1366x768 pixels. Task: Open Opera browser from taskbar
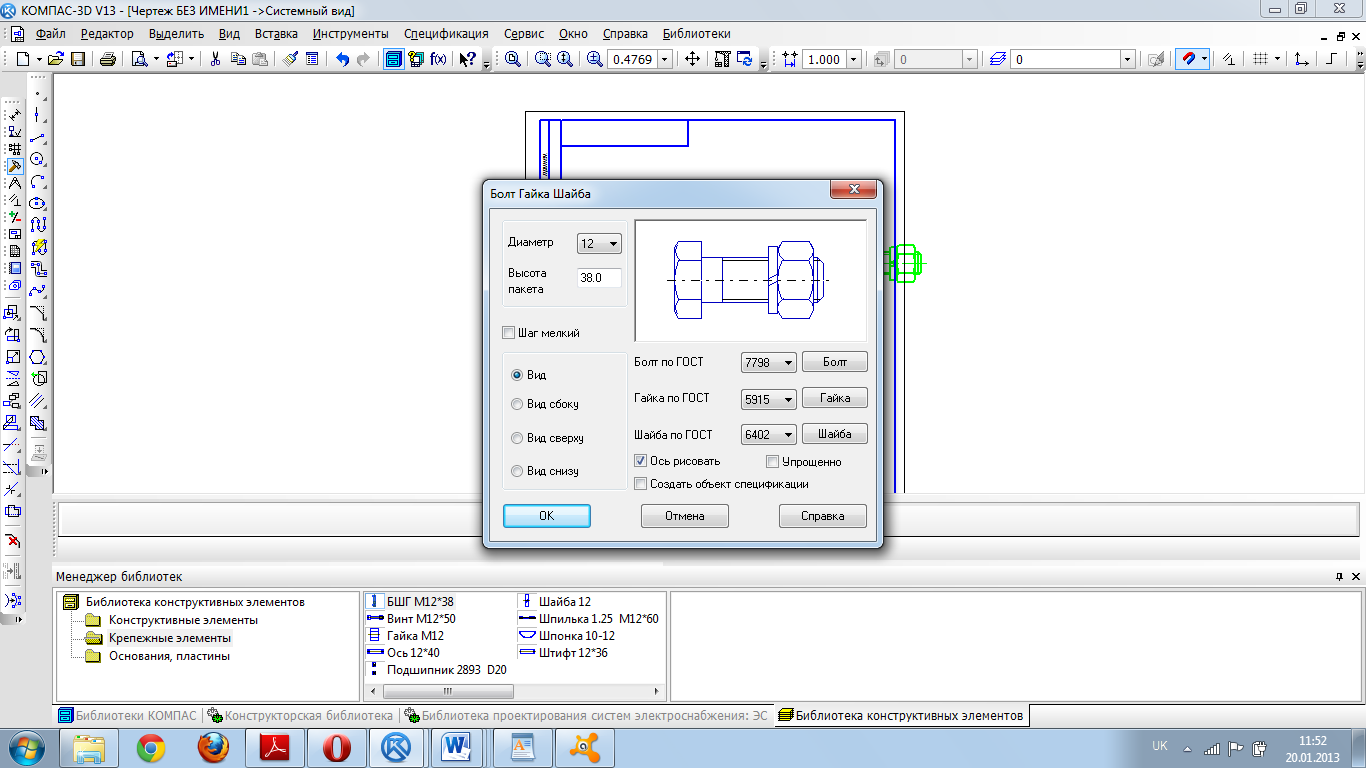coord(335,747)
